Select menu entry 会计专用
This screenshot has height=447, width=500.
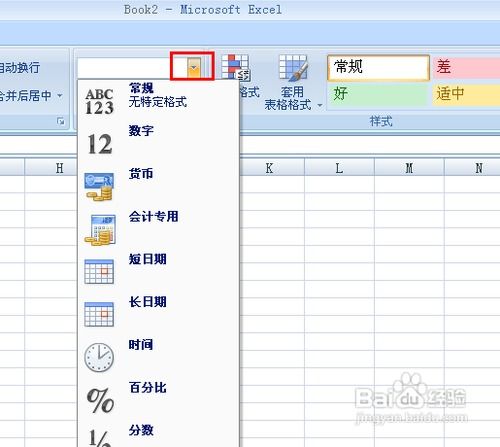[x=159, y=230]
